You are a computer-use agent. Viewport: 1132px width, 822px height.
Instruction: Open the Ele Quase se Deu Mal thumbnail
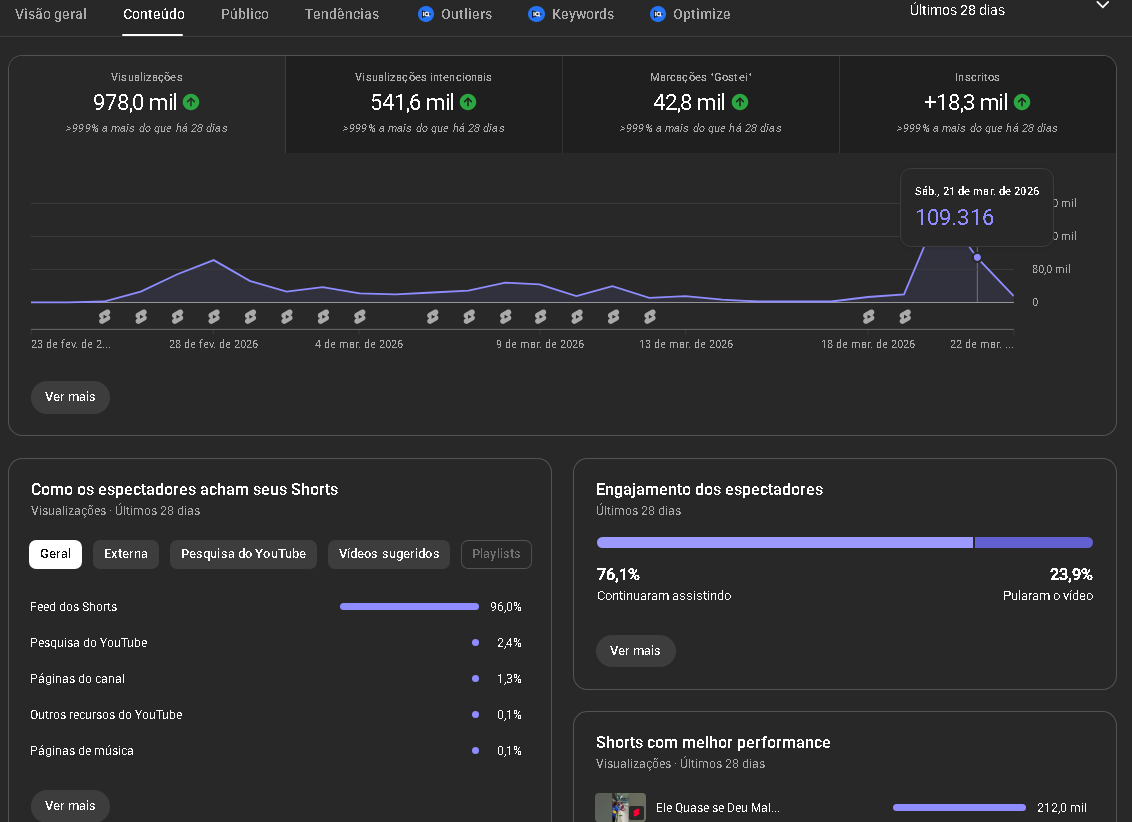[620, 808]
